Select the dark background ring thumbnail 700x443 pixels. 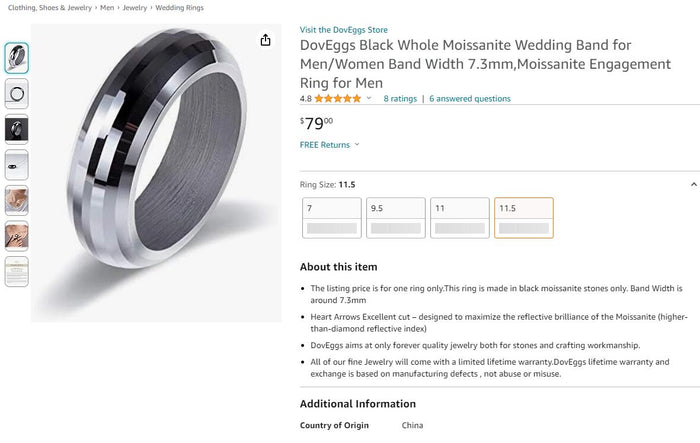coord(17,129)
